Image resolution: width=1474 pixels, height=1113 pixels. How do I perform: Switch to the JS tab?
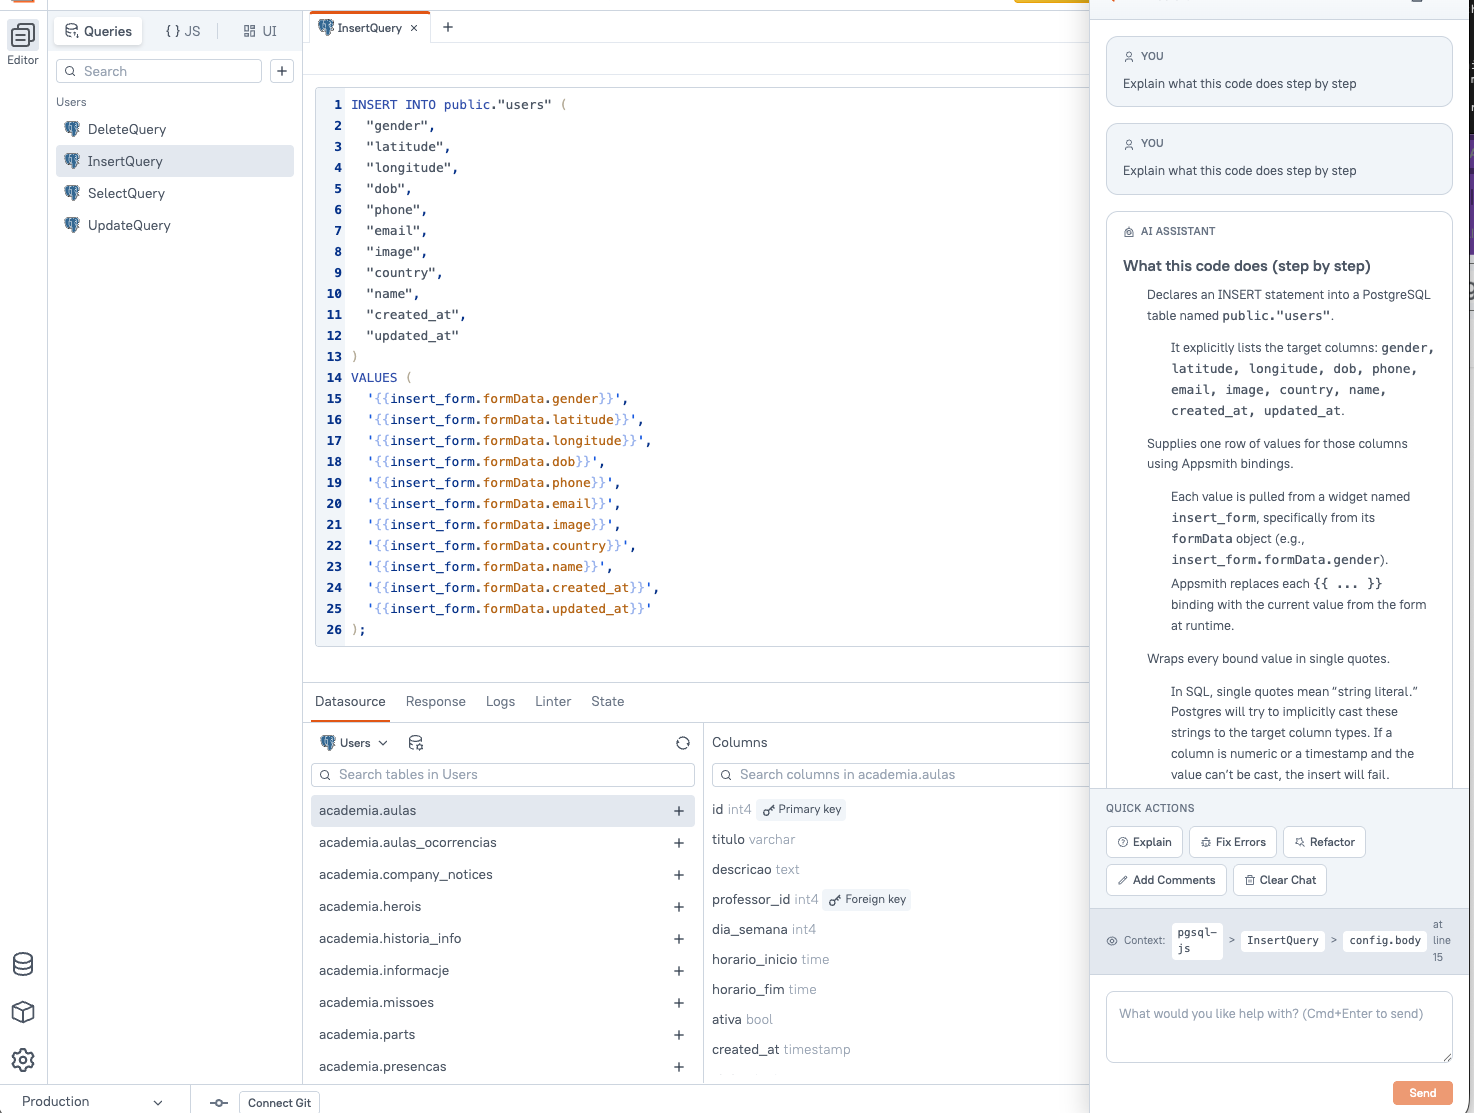click(x=182, y=31)
